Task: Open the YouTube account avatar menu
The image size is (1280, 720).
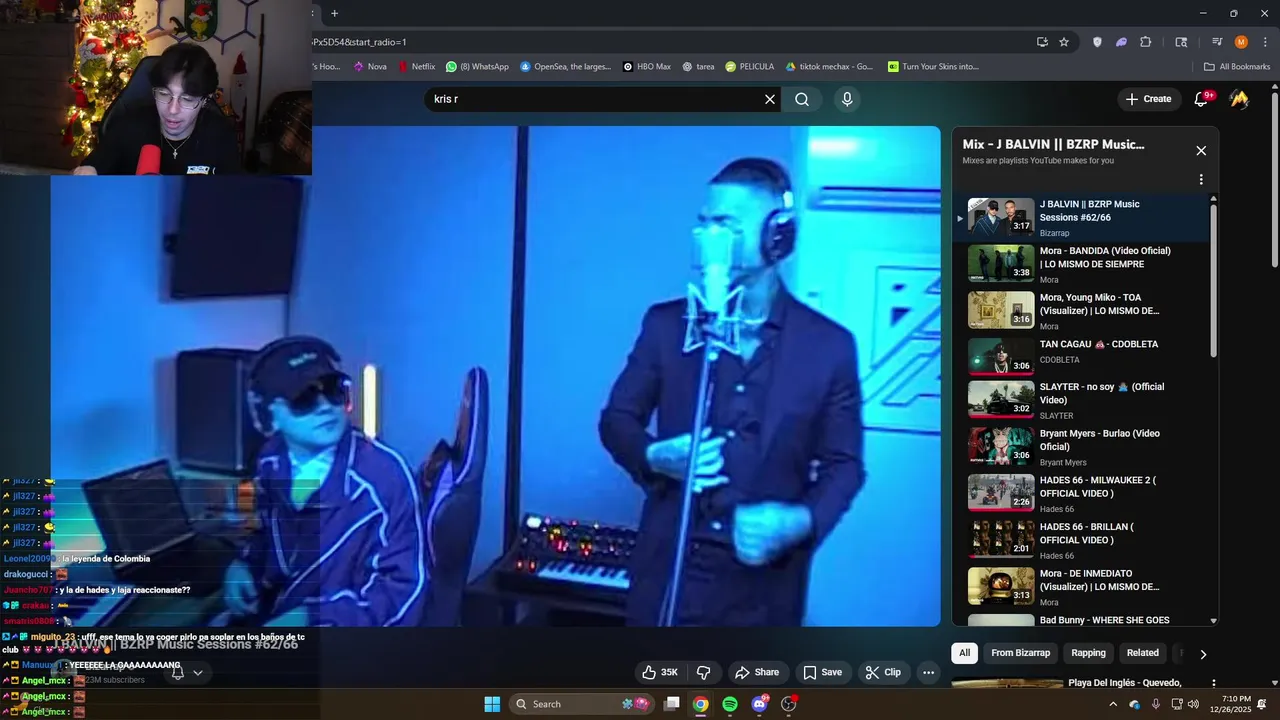Action: coord(1239,99)
